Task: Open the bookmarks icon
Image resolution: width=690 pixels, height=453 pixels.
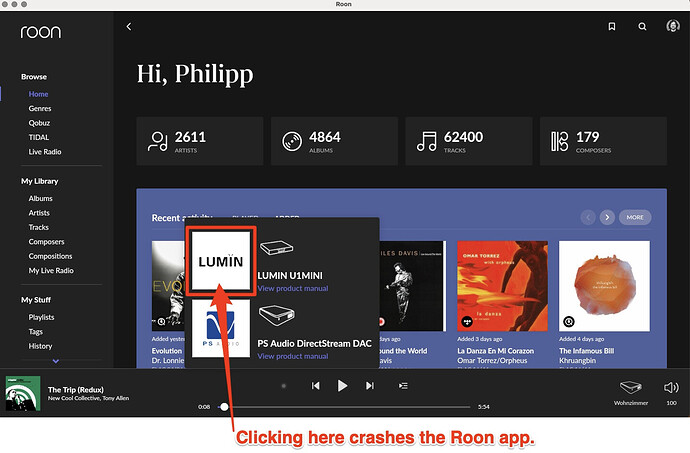Action: [x=611, y=27]
